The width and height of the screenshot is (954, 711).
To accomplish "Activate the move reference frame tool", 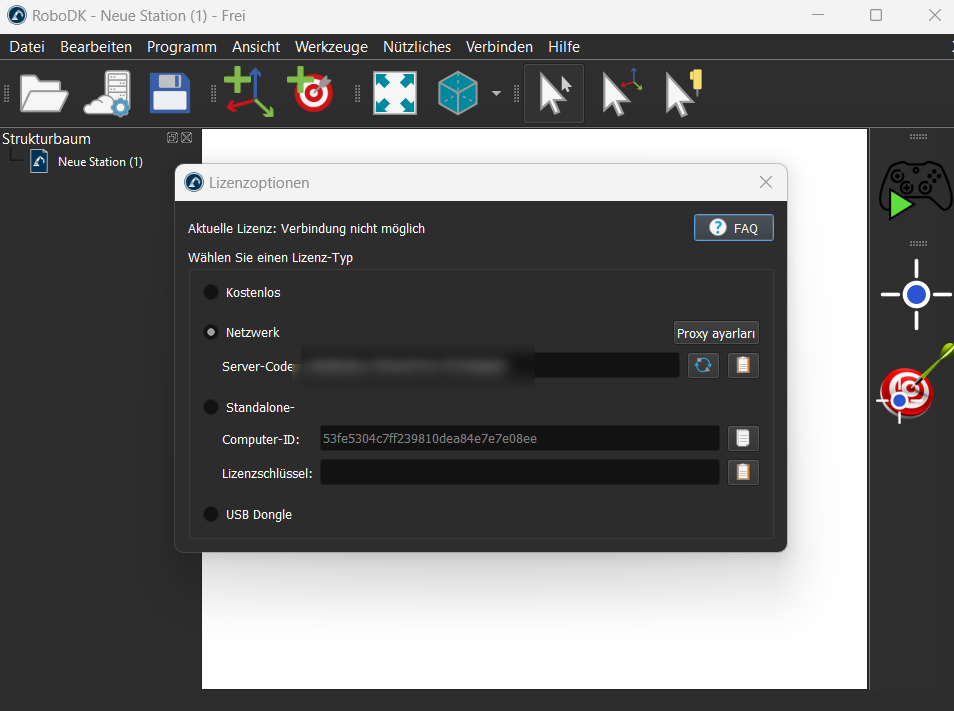I will pyautogui.click(x=621, y=92).
